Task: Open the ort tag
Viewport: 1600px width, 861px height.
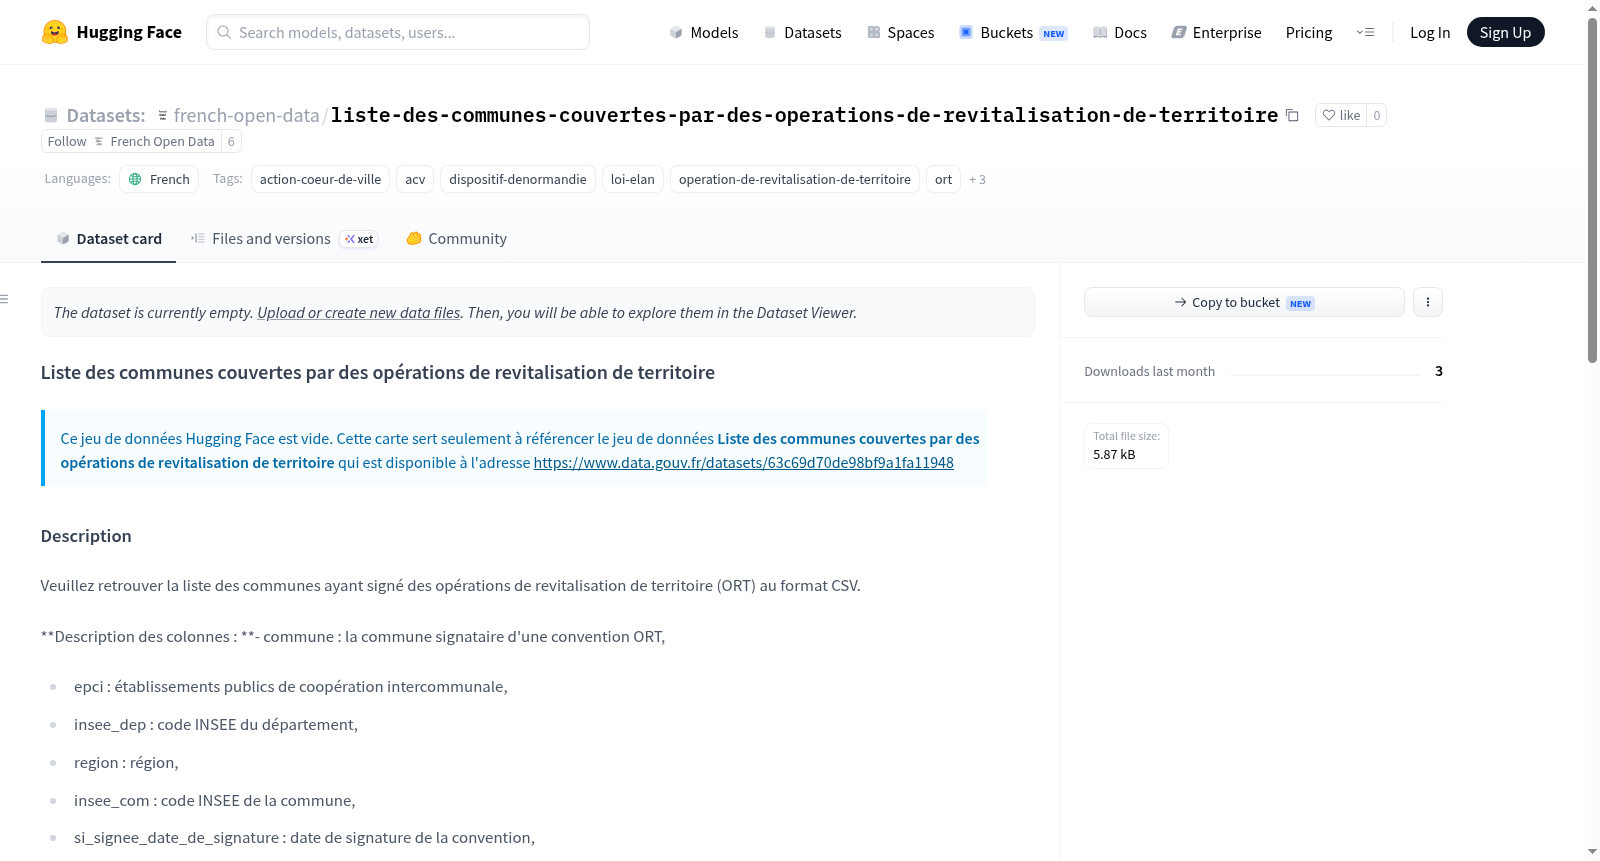Action: click(x=943, y=180)
